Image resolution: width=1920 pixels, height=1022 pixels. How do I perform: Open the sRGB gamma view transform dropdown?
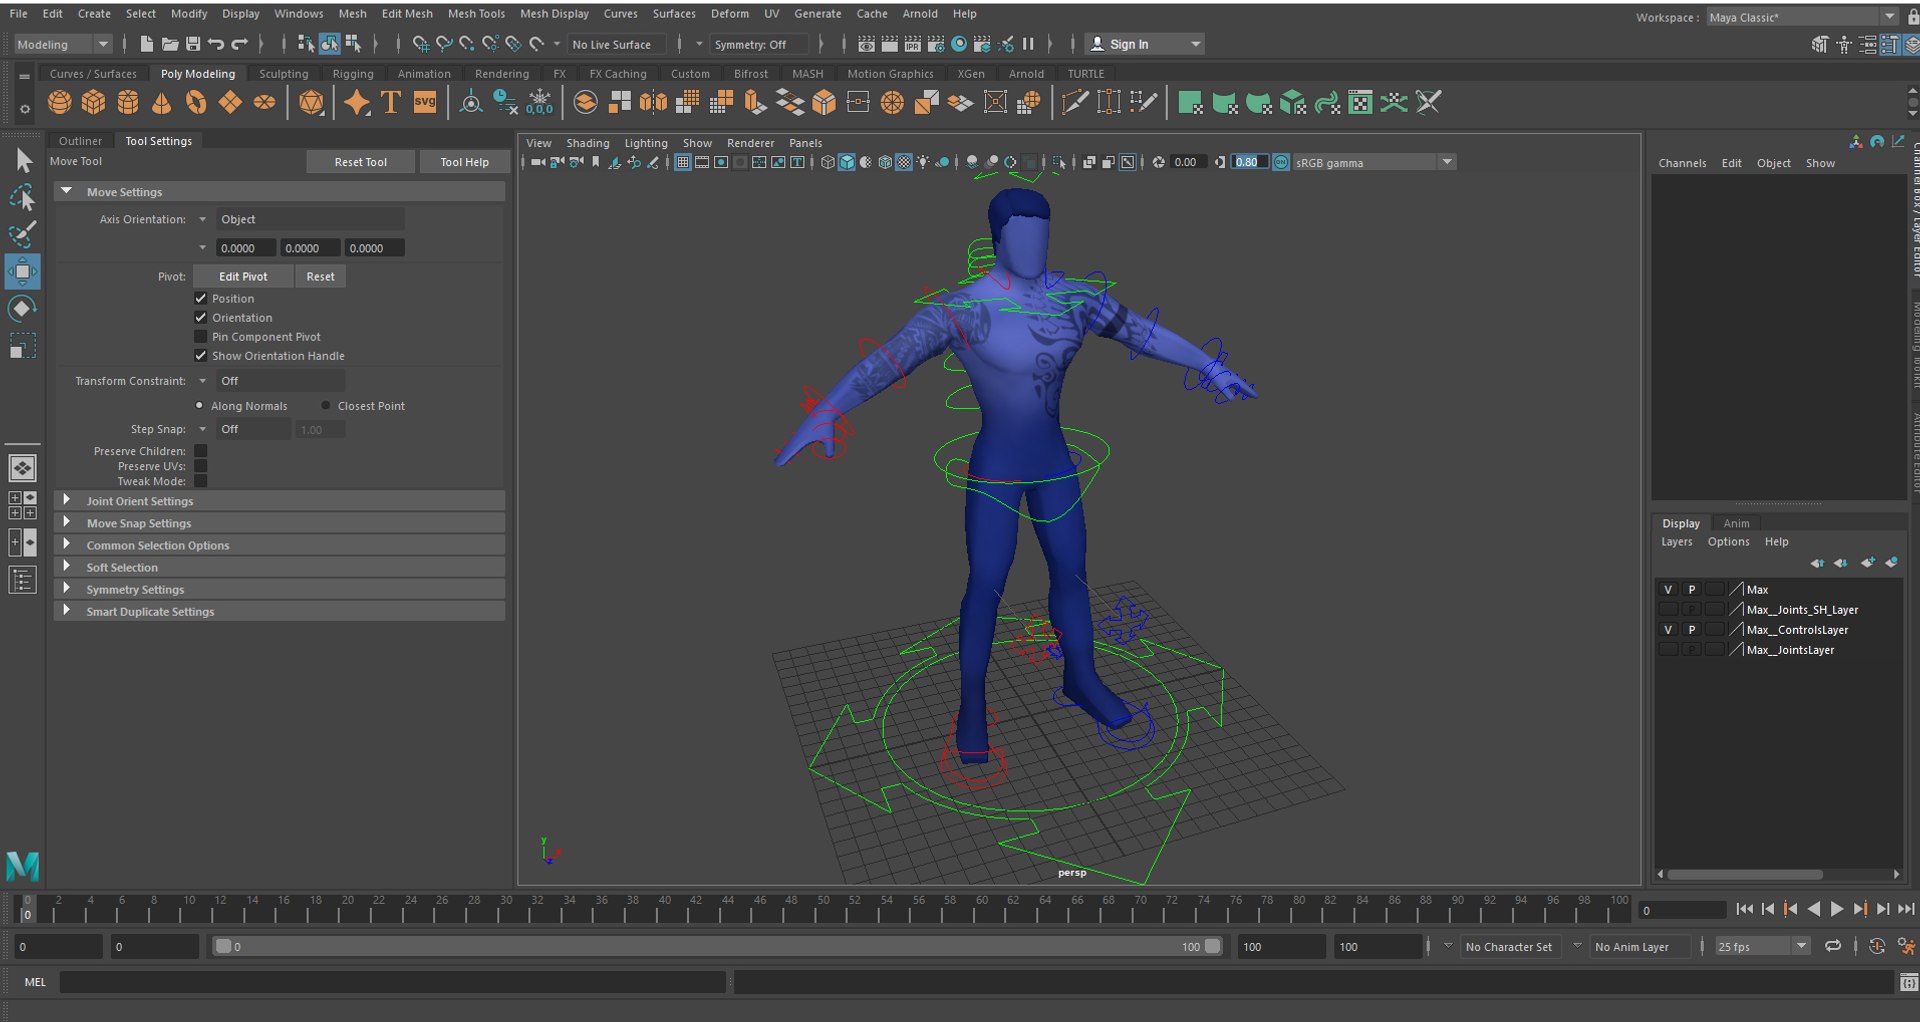click(1374, 162)
